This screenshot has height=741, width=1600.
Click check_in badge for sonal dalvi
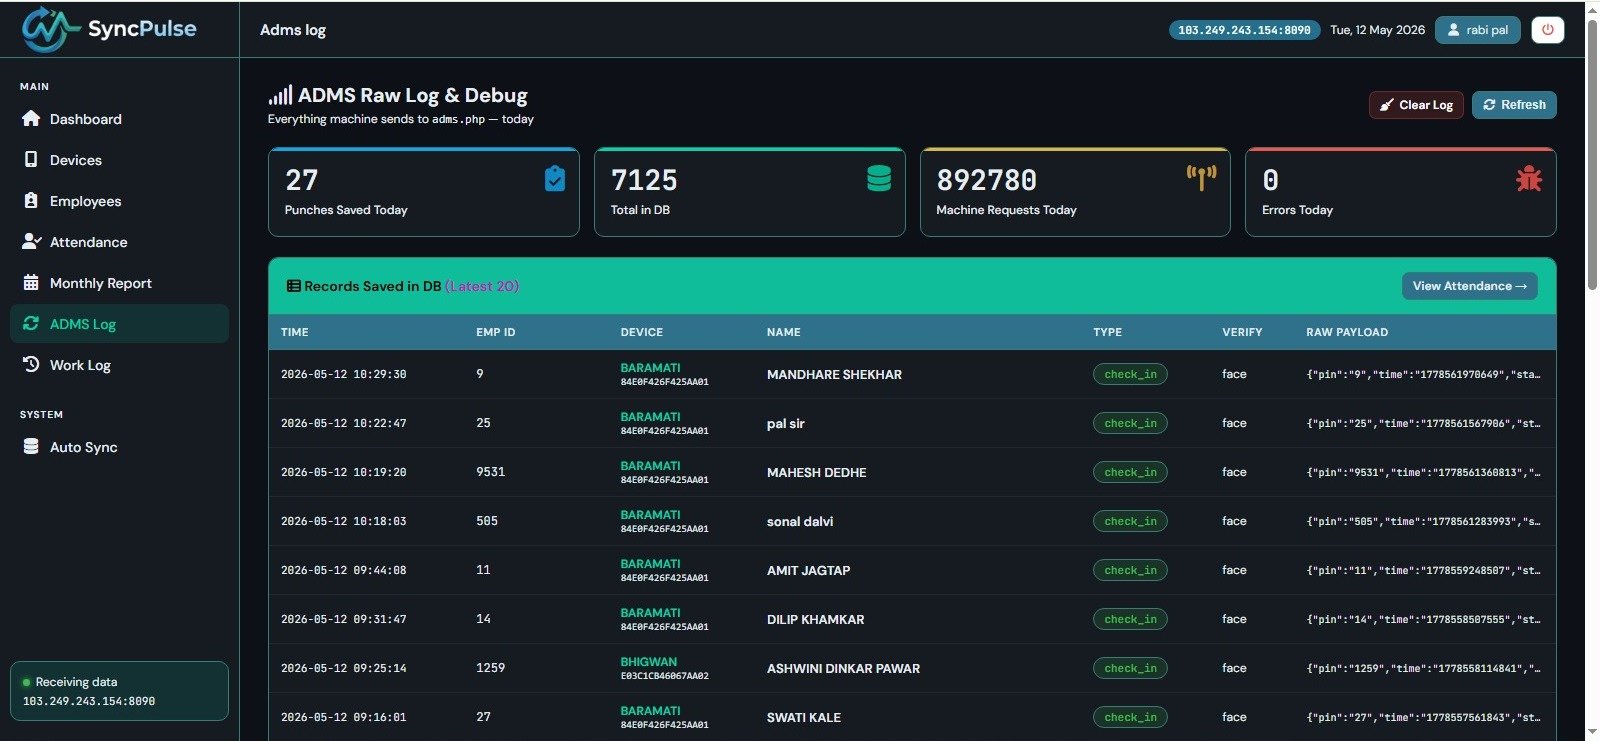[1130, 521]
